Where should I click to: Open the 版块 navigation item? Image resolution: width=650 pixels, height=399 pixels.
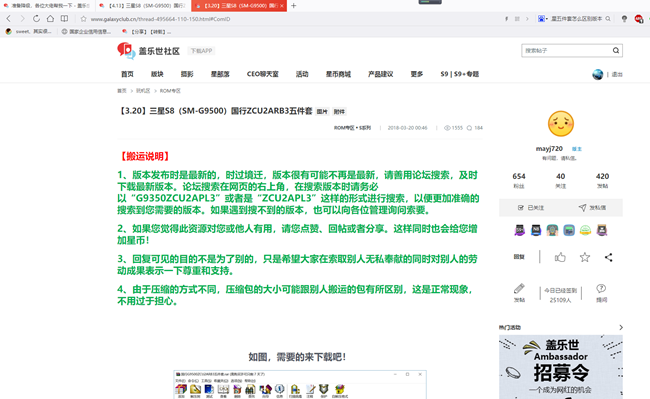tap(157, 74)
